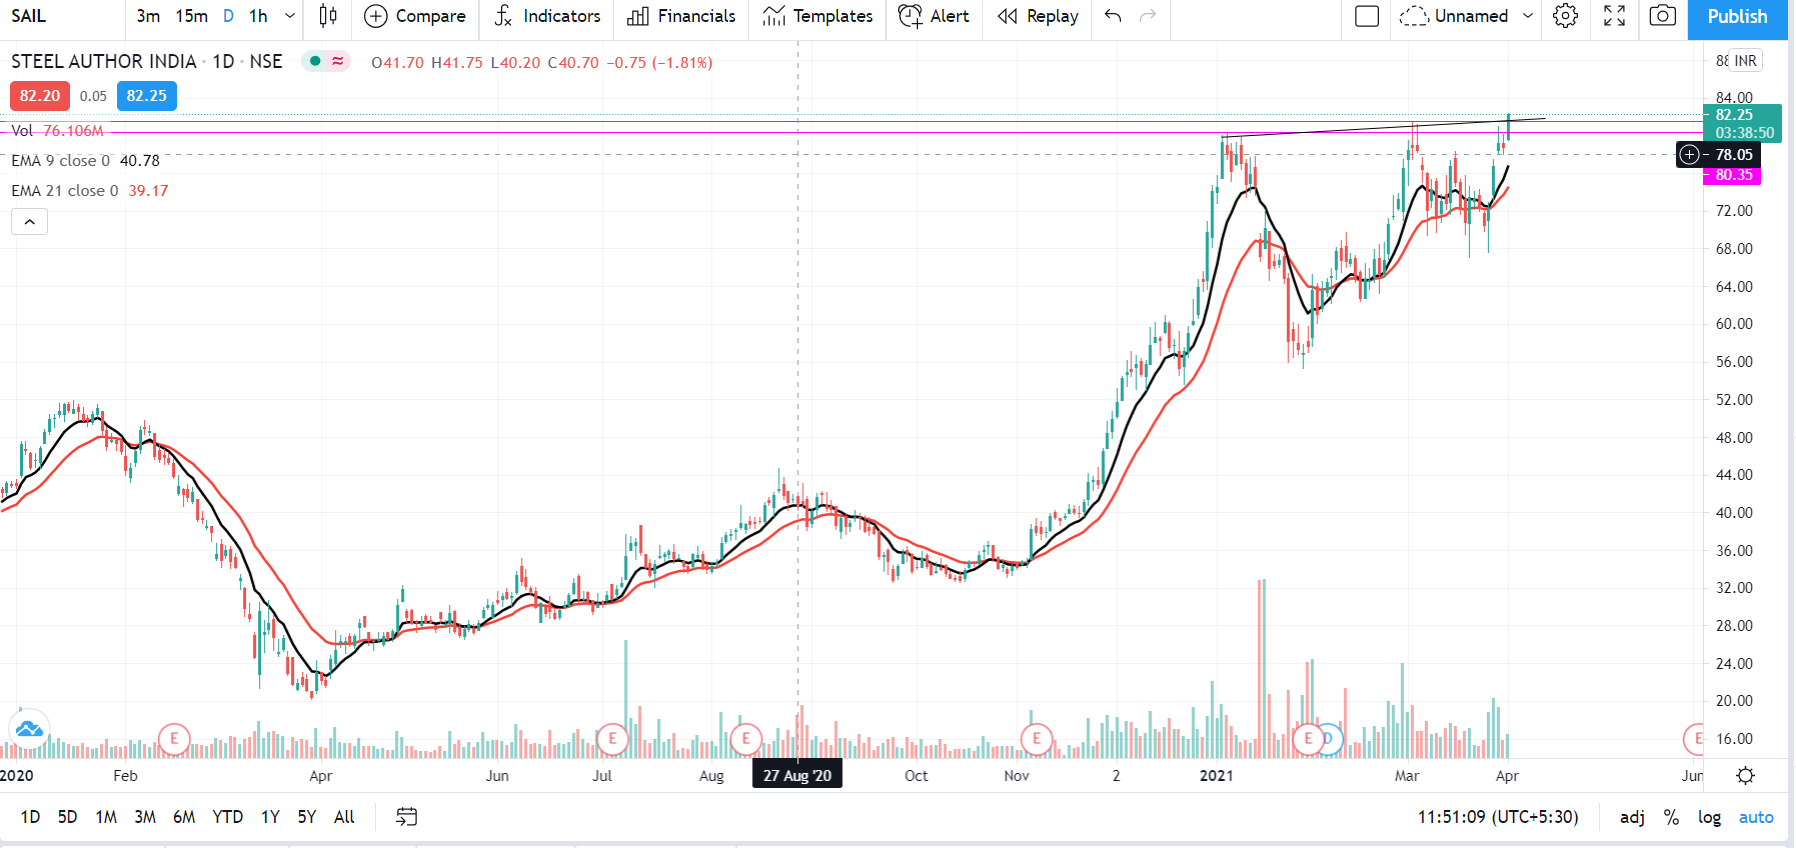1796x848 pixels.
Task: Undo the last chart action
Action: point(1113,16)
